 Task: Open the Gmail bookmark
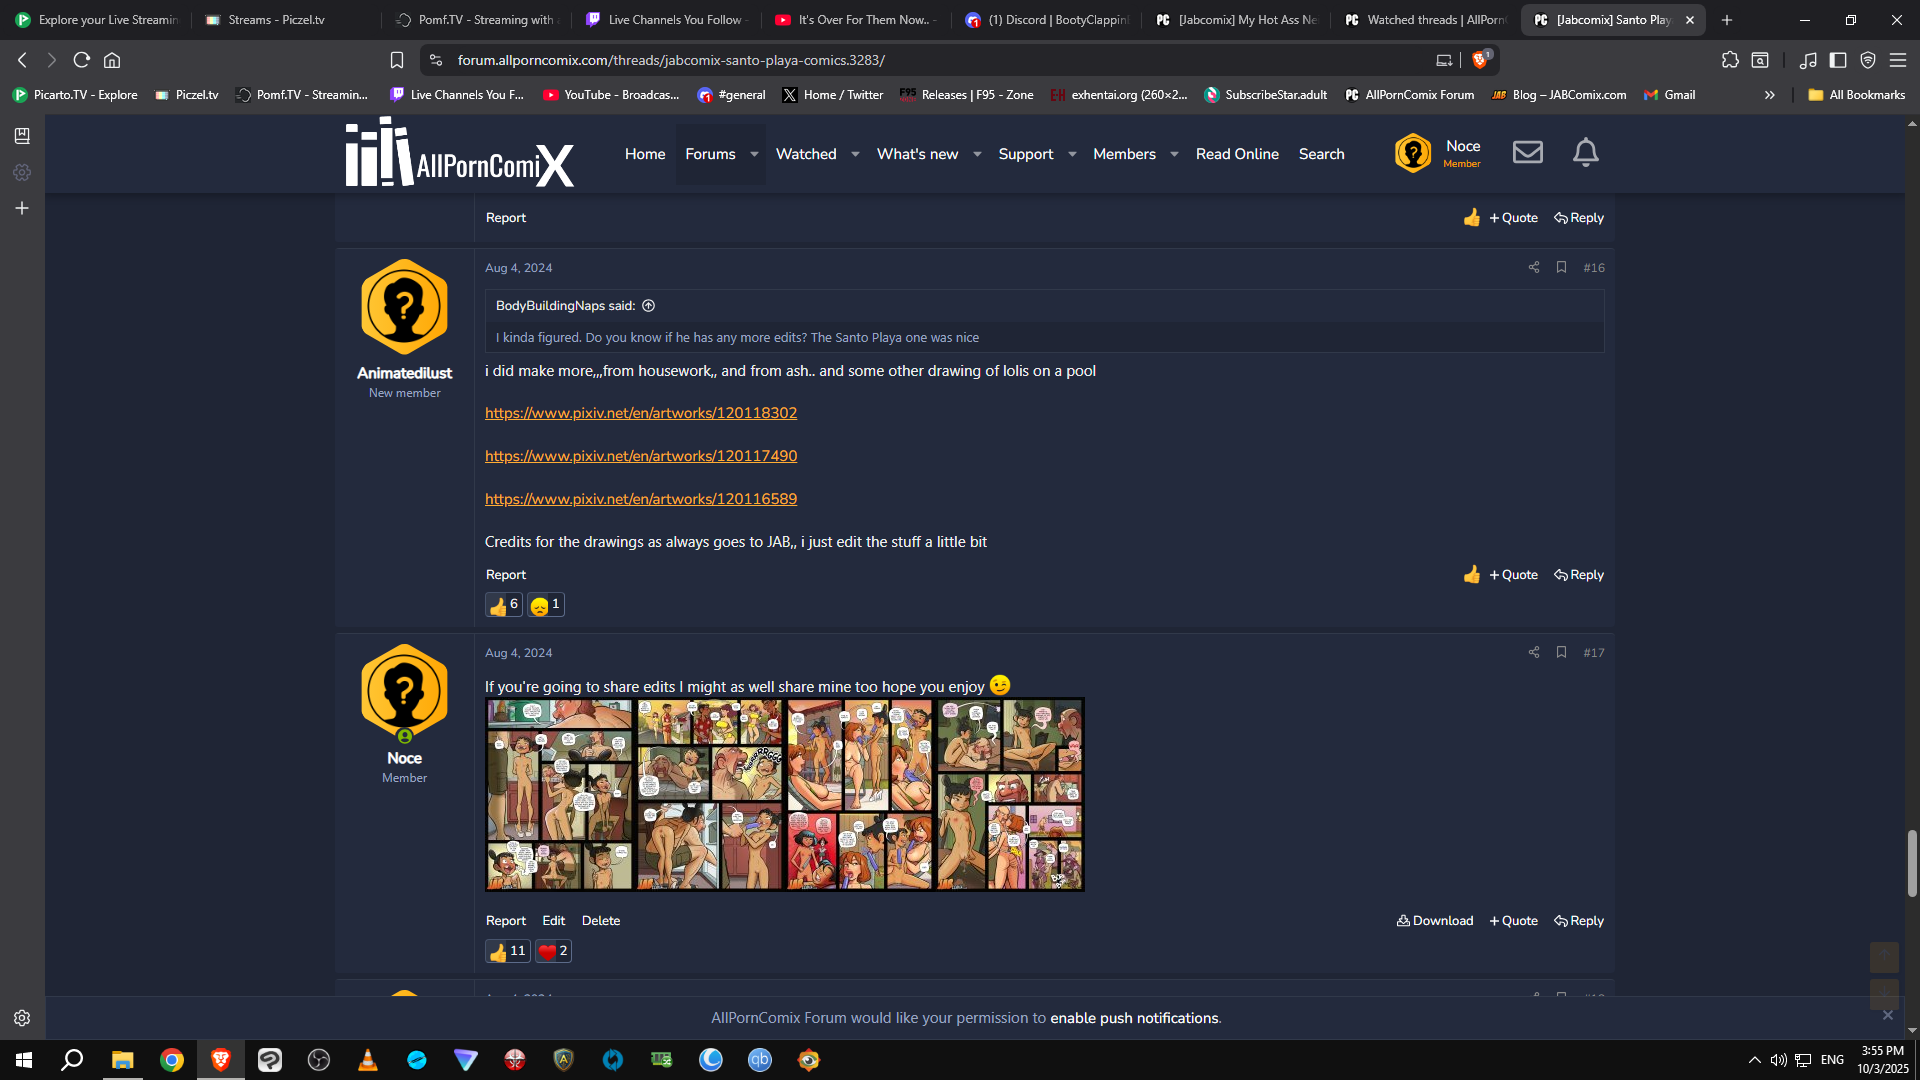pyautogui.click(x=1670, y=95)
